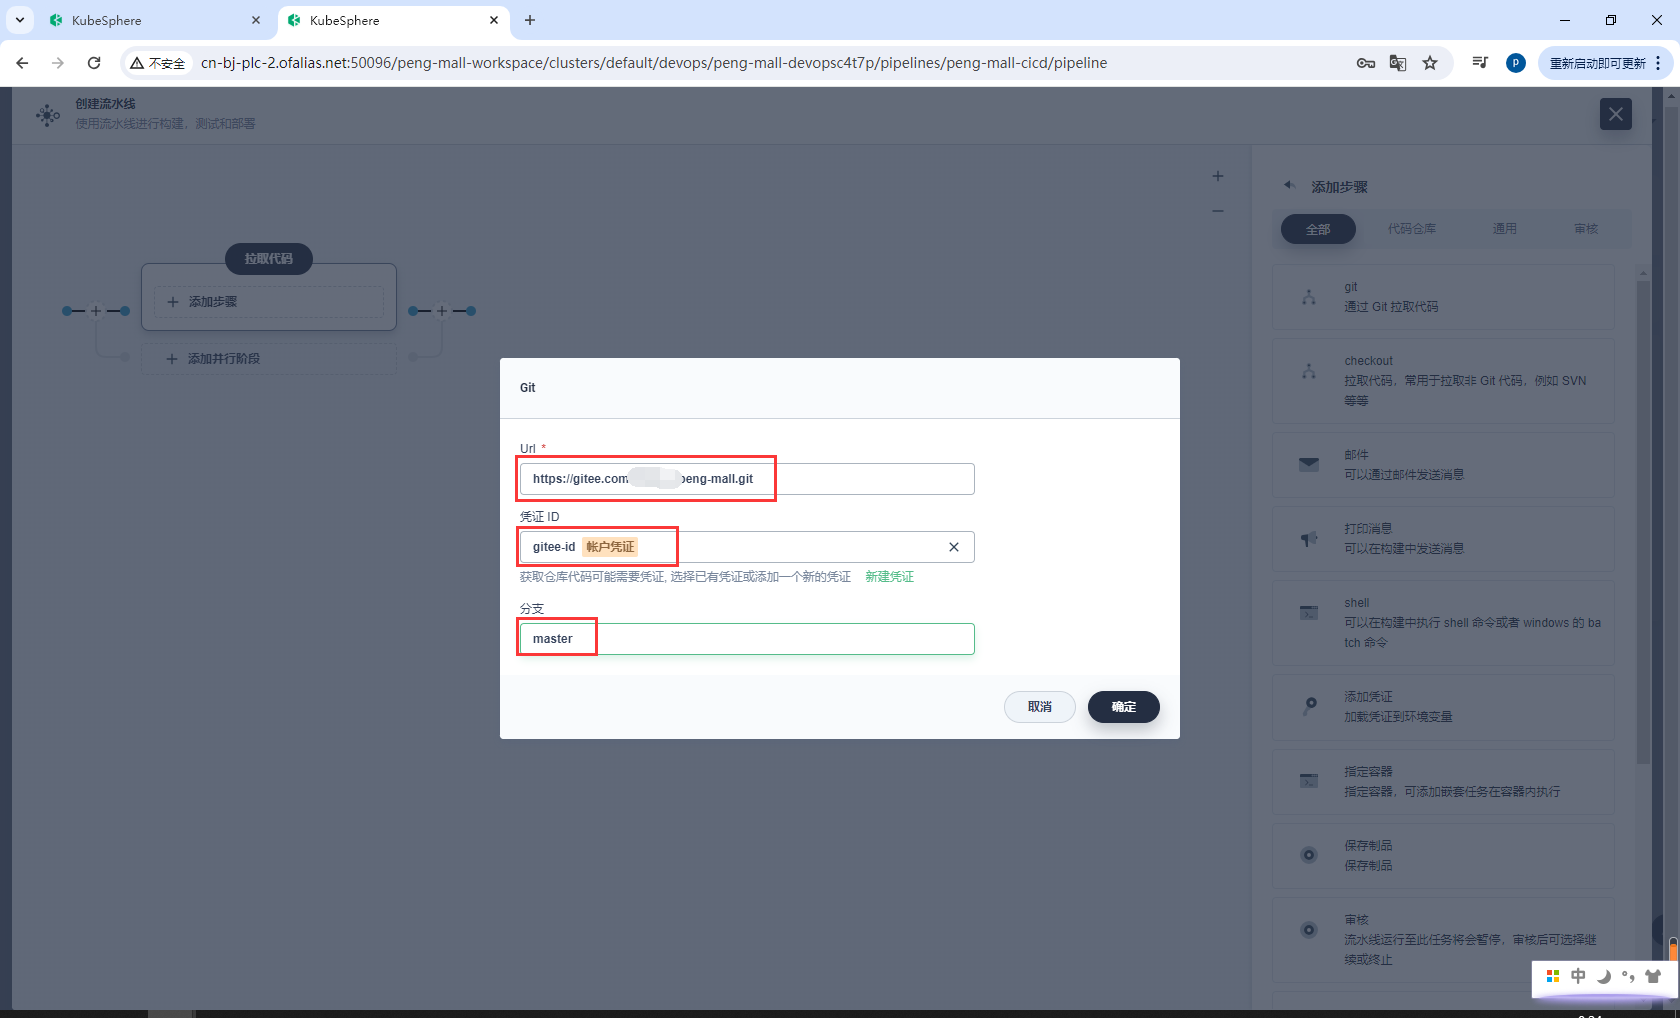
Task: Zoom in the pipeline canvas
Action: coord(1218,176)
